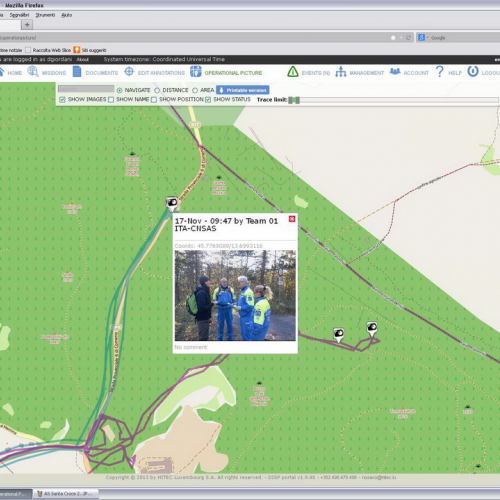This screenshot has height=500, width=500.
Task: Enable the Show Name checkbox
Action: tap(111, 99)
